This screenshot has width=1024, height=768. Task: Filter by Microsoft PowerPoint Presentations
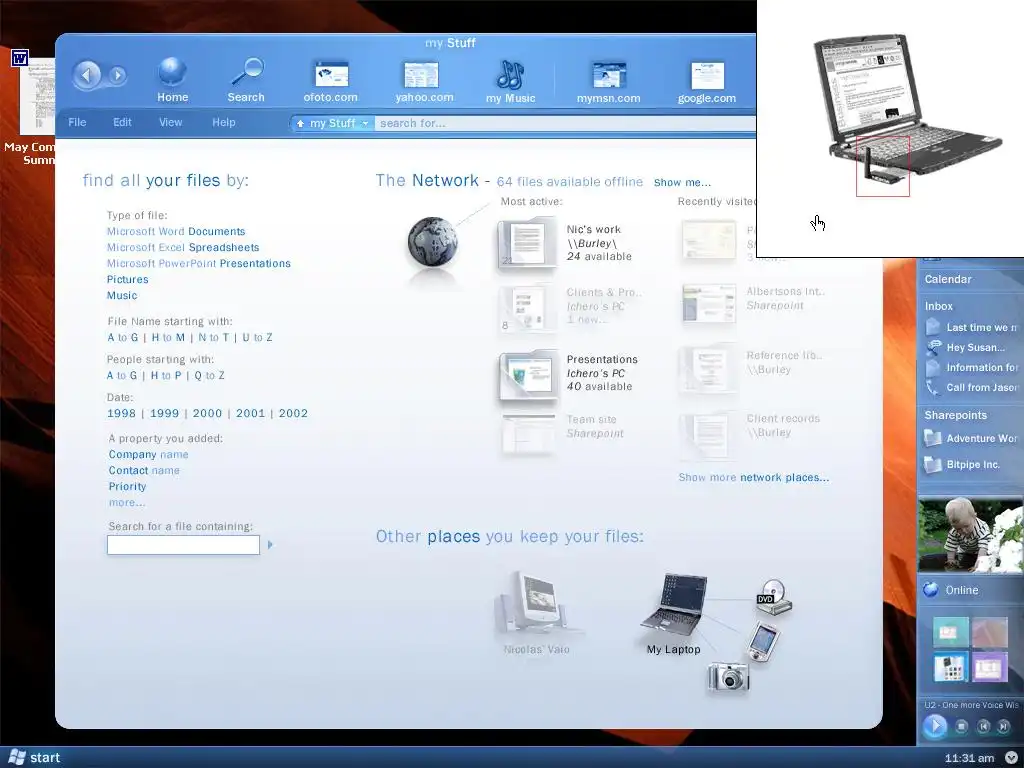[x=199, y=263]
